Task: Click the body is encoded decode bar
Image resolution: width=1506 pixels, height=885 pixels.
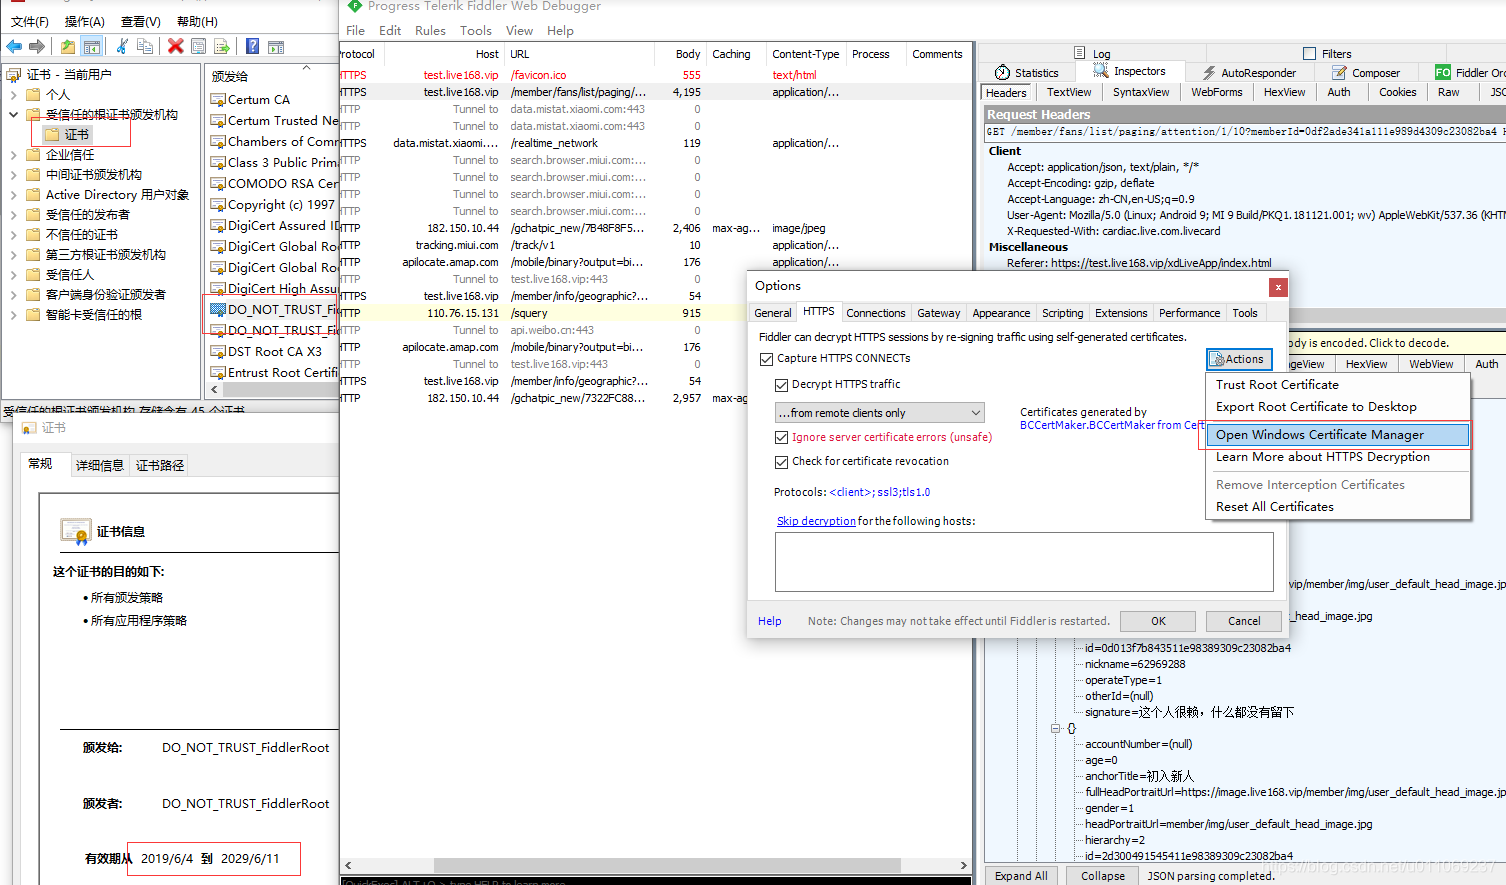Action: [1396, 343]
